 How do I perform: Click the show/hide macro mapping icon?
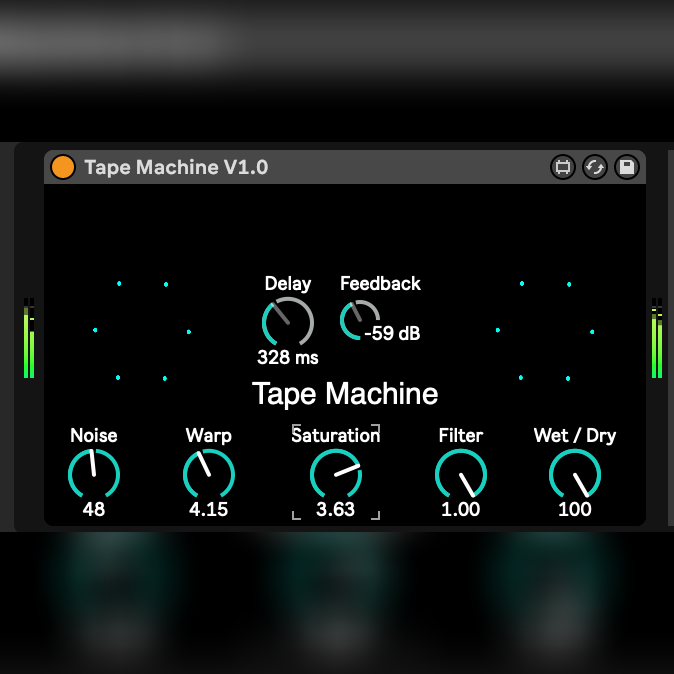pyautogui.click(x=563, y=167)
